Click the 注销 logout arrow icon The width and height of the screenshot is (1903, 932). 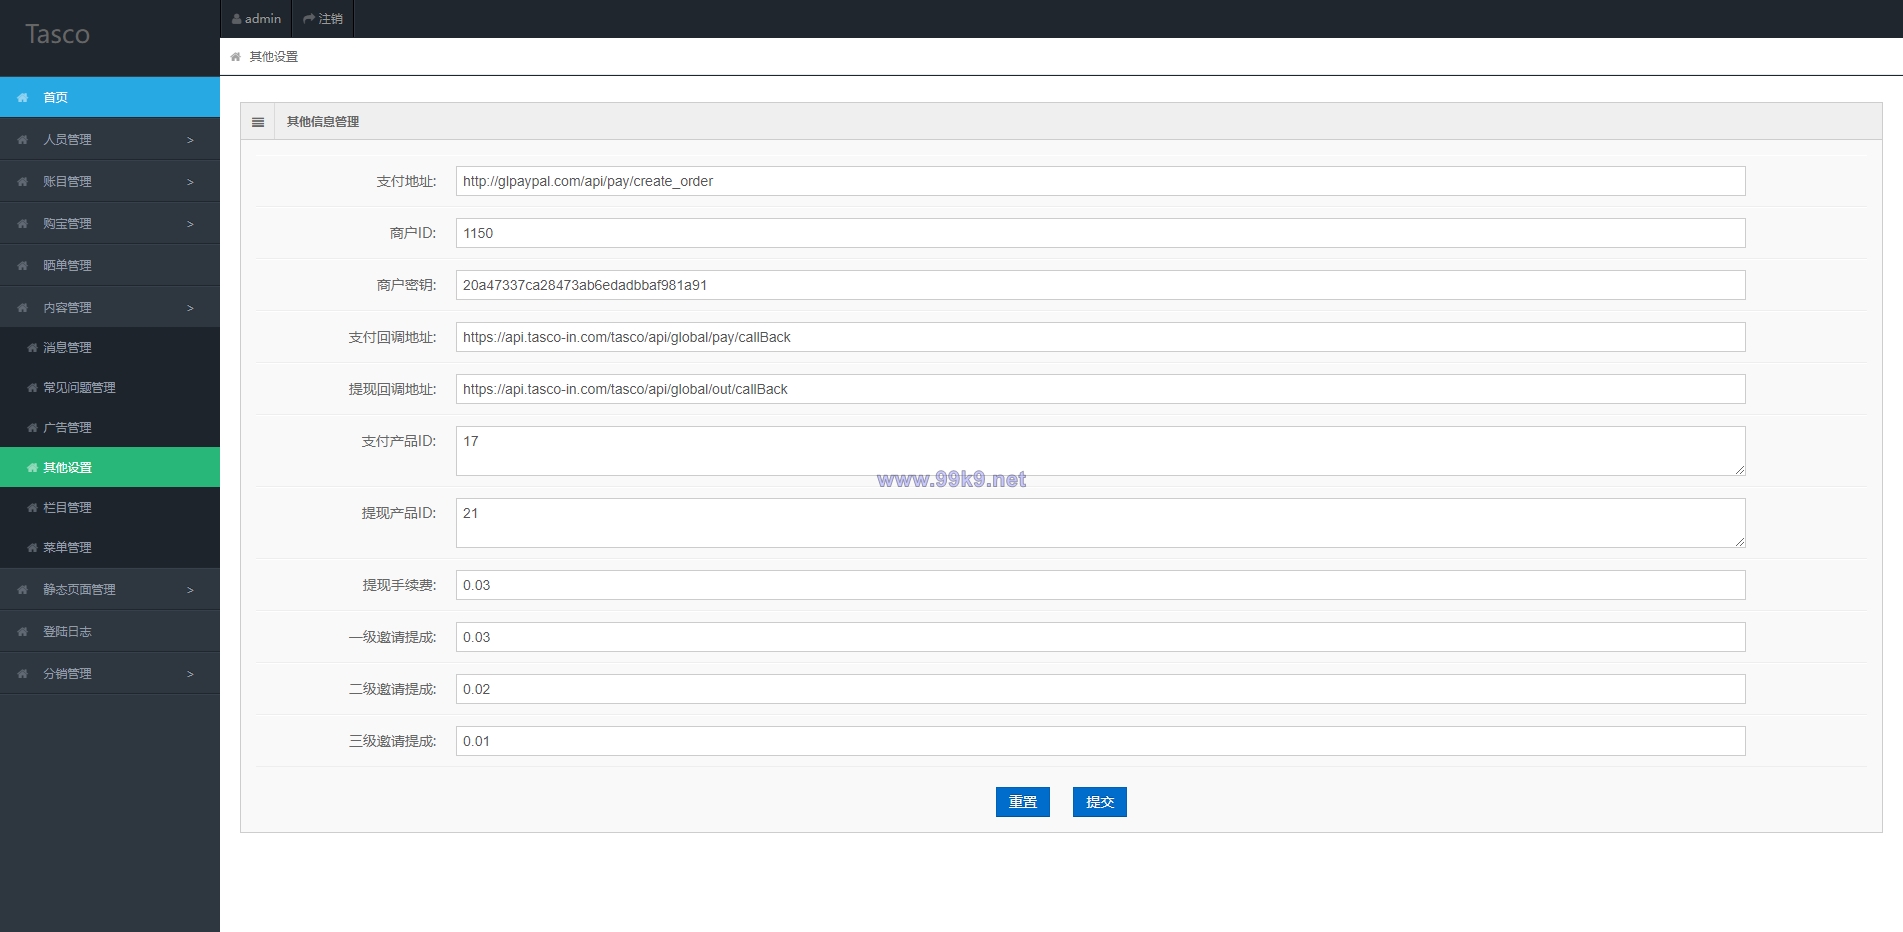[309, 19]
